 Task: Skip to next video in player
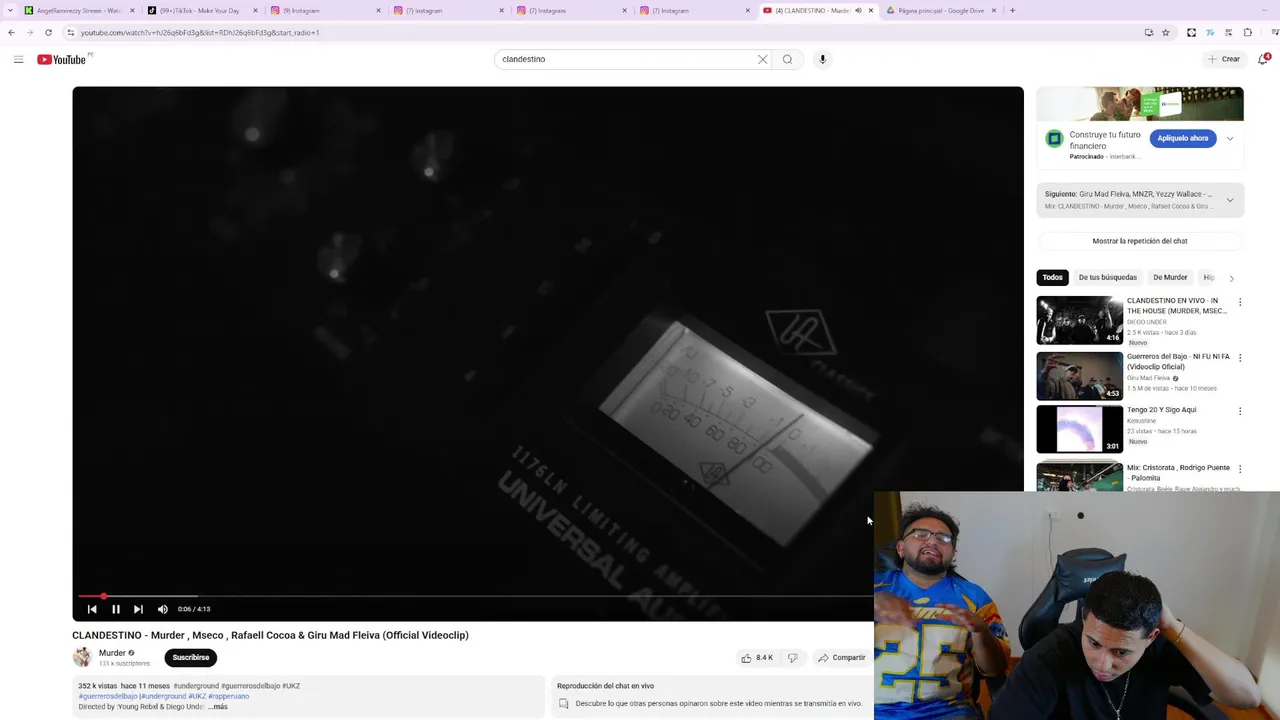coord(138,609)
